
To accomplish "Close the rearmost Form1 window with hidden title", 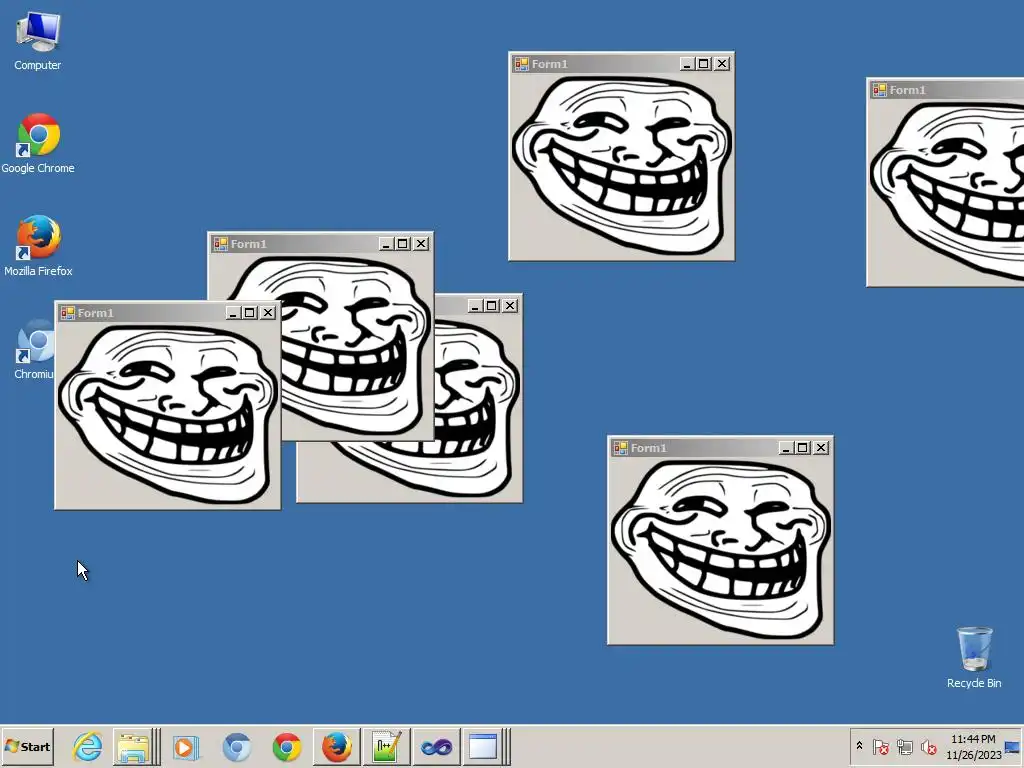I will point(510,306).
